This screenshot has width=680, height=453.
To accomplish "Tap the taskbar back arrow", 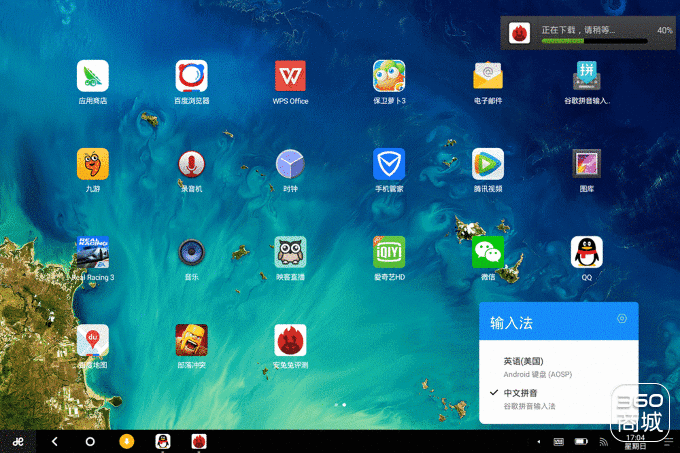I will click(x=55, y=442).
